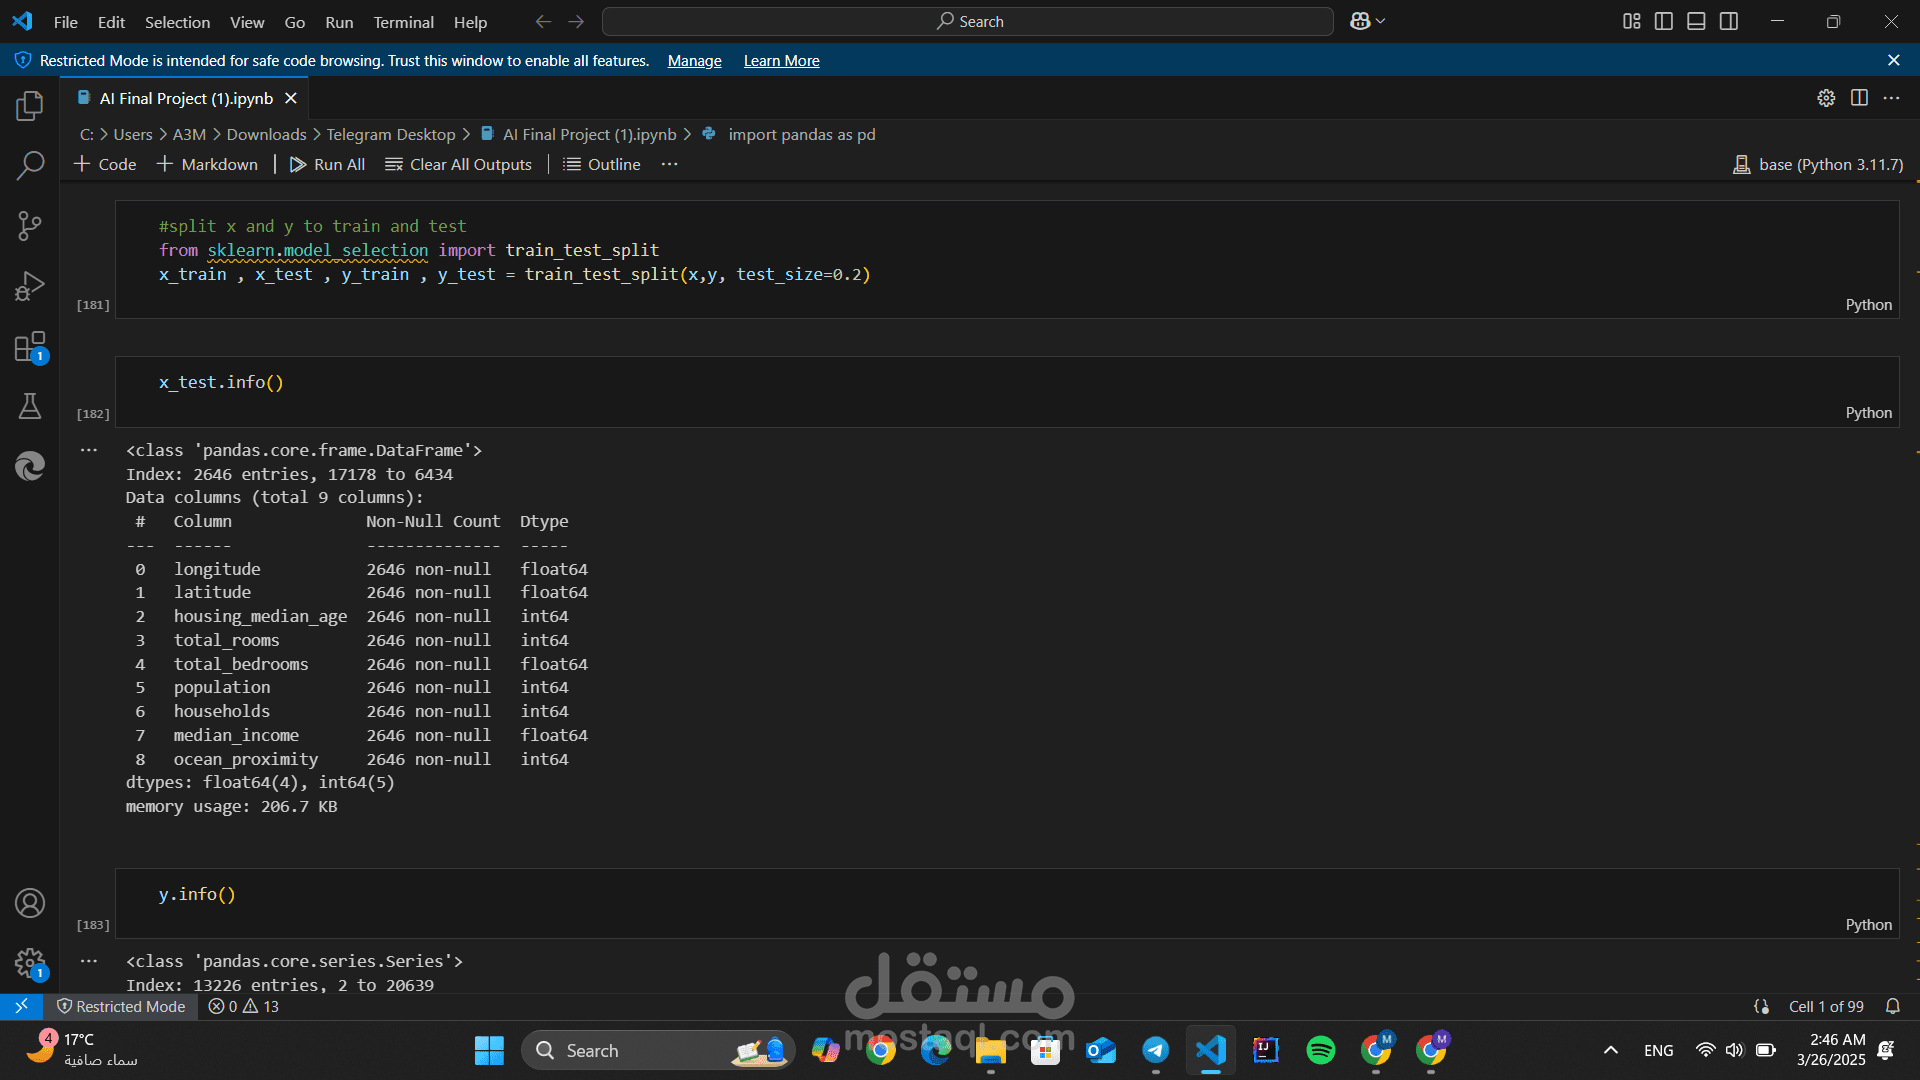Click the command center Search field

click(x=968, y=21)
